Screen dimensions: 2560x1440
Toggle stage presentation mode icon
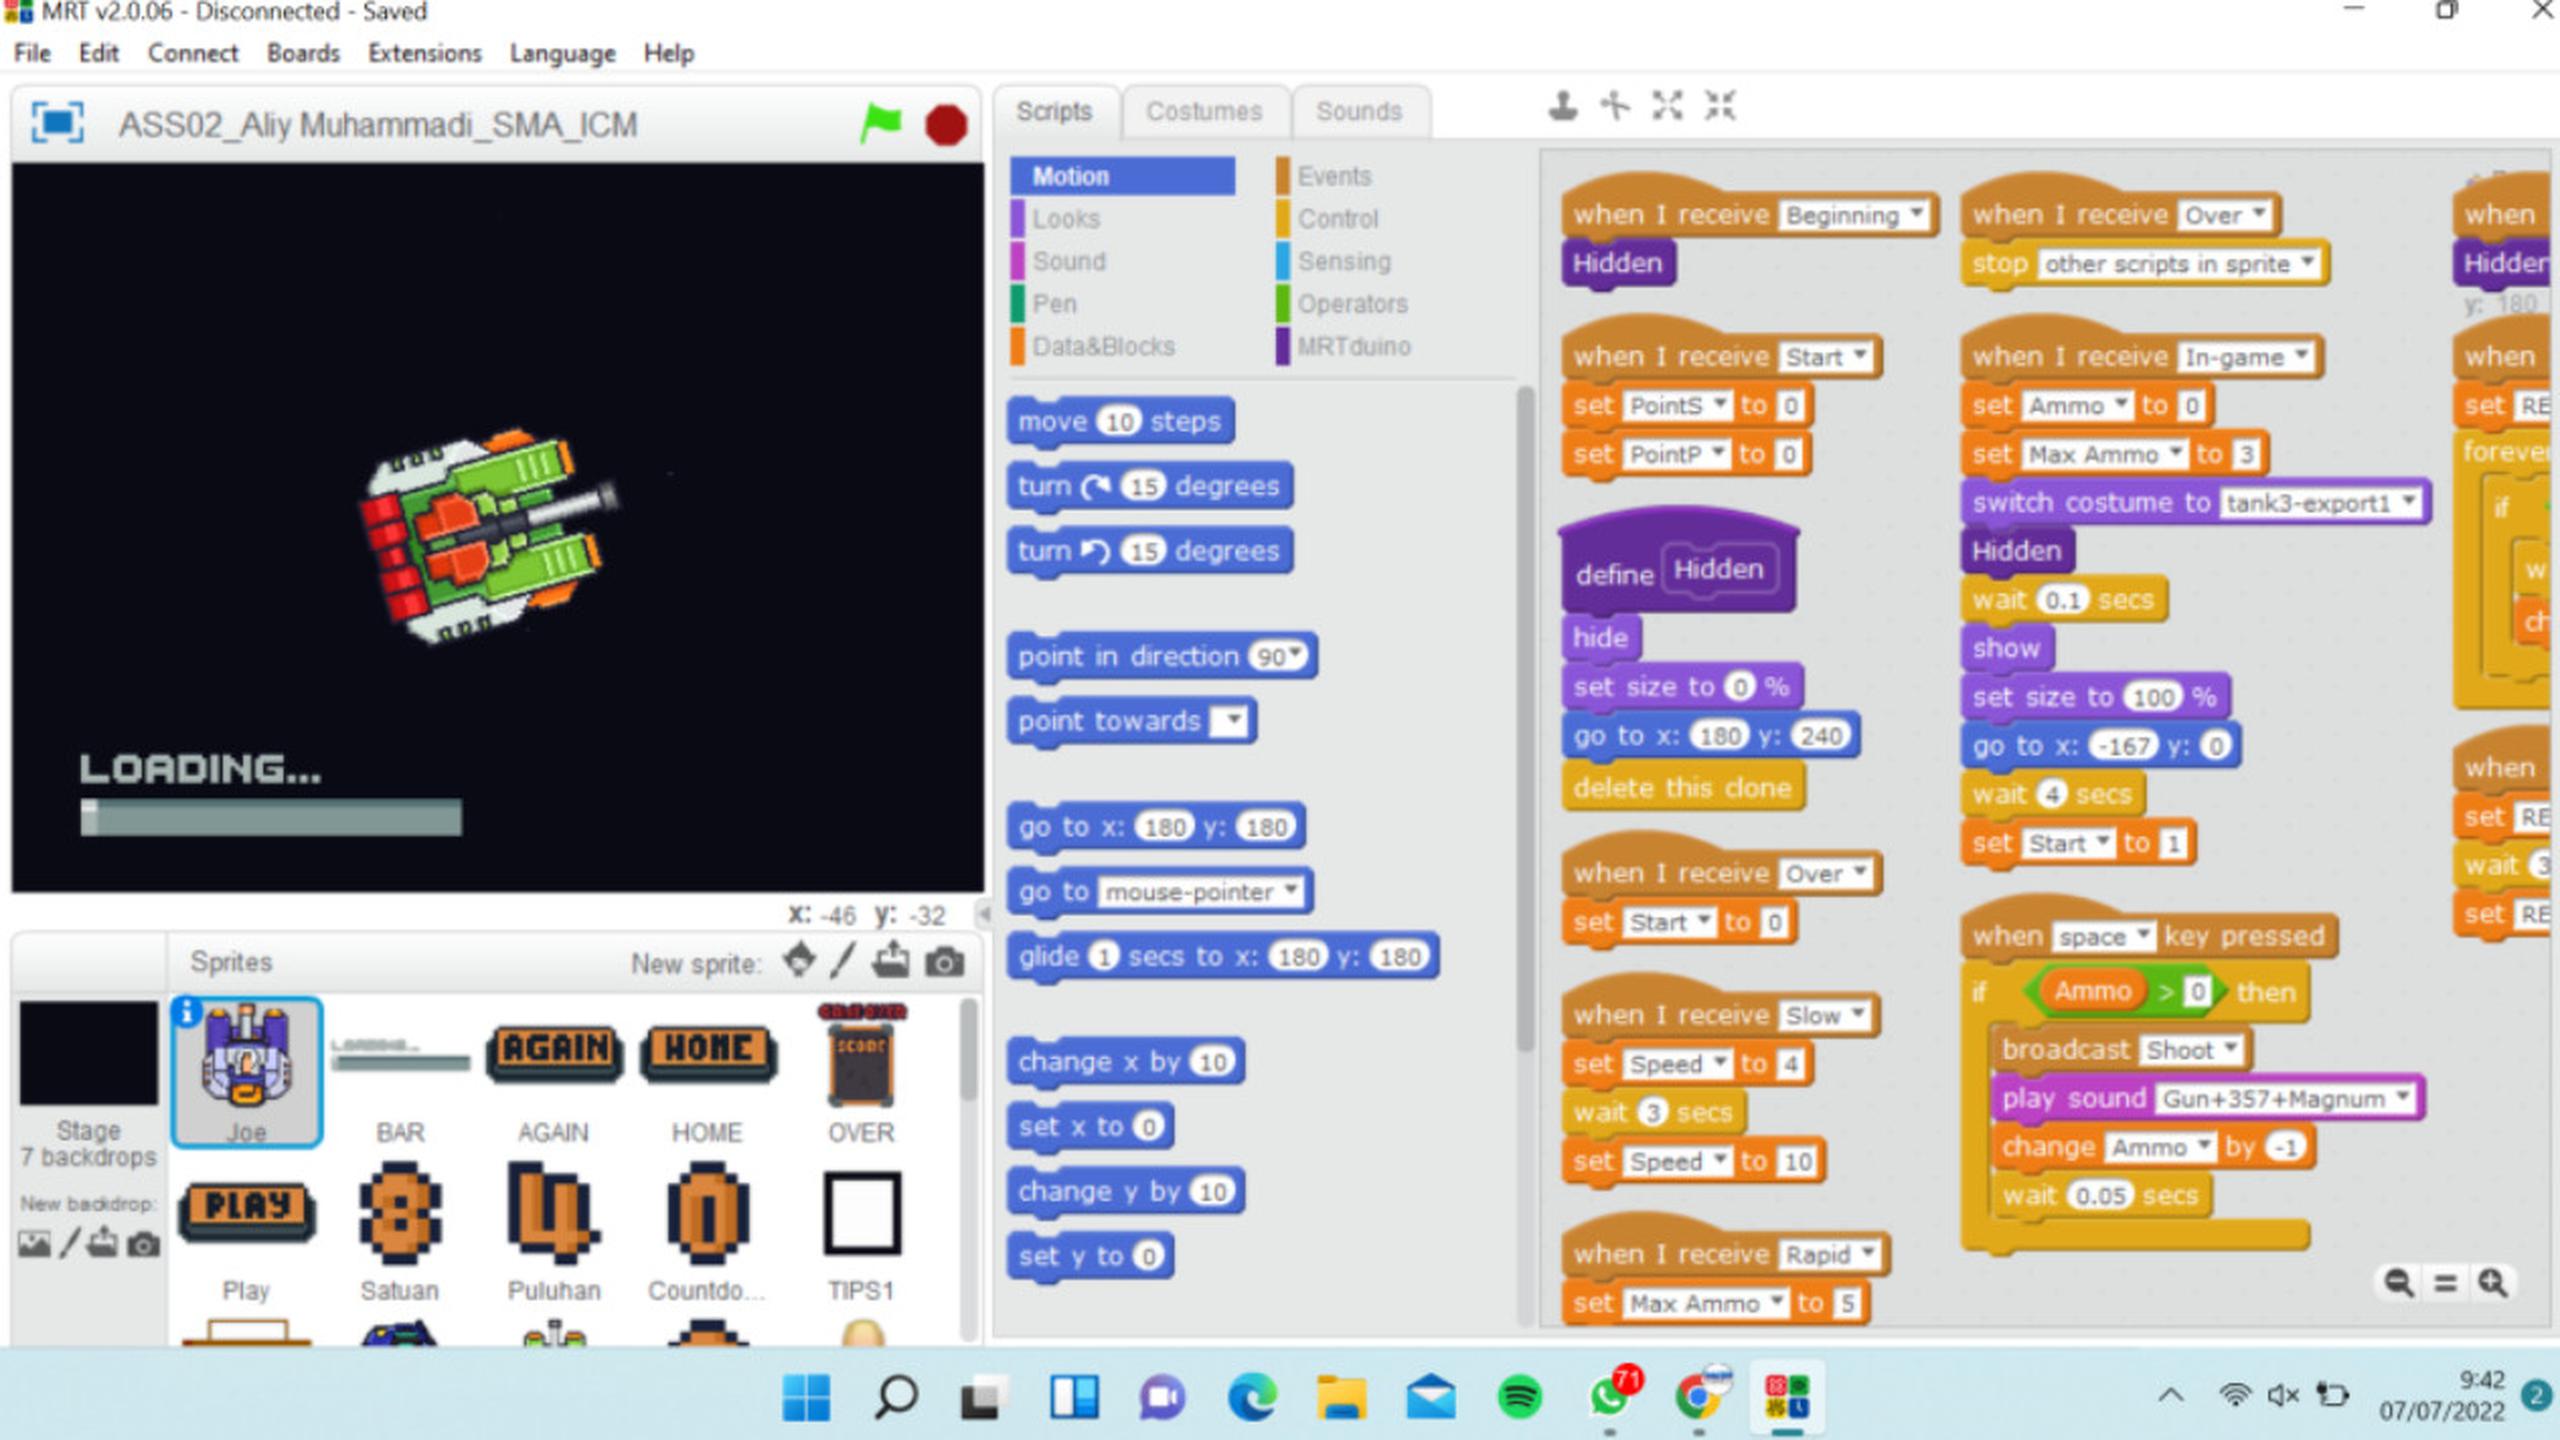(x=57, y=123)
